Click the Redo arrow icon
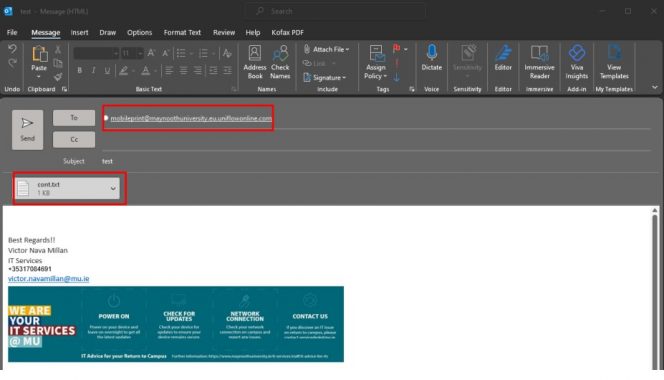This screenshot has height=380, width=664. point(12,64)
